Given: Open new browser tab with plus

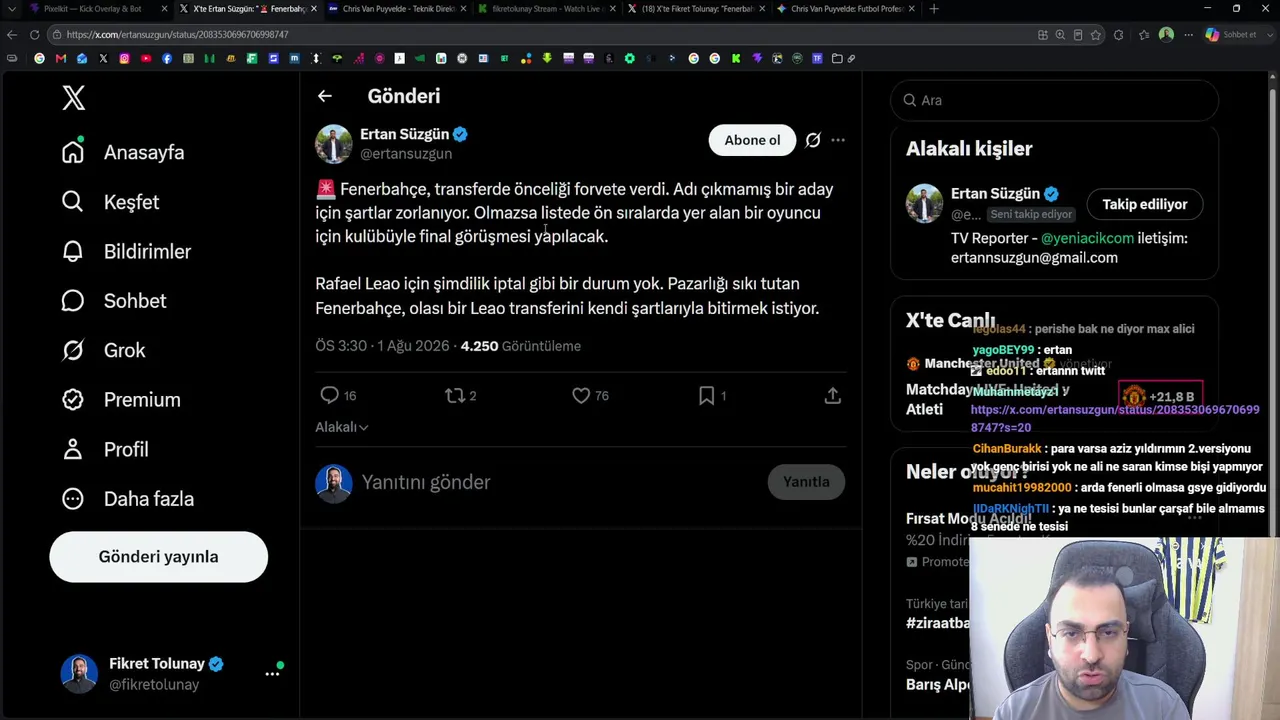Looking at the screenshot, I should coord(934,9).
